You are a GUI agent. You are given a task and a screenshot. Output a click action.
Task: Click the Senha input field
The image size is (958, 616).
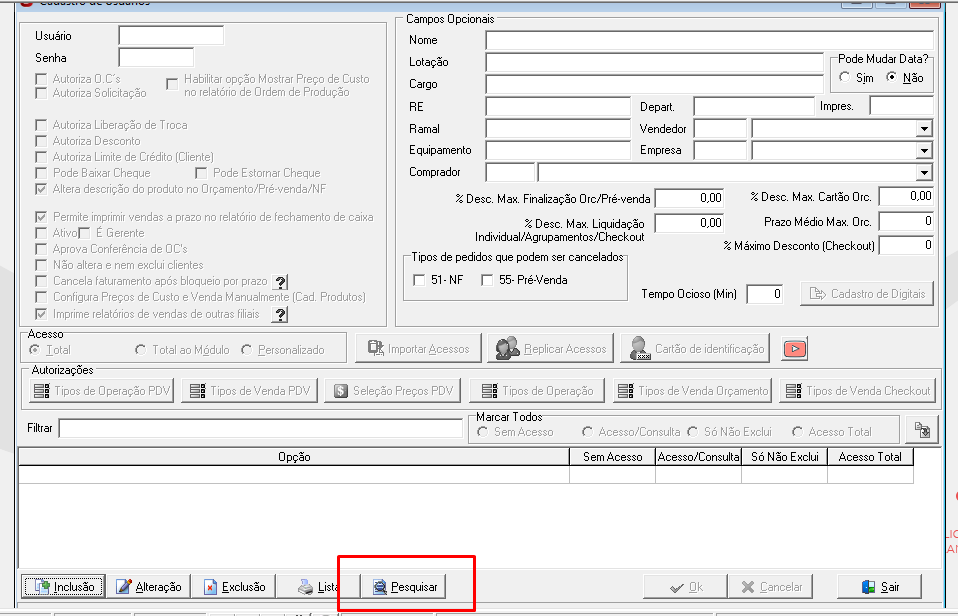[x=156, y=57]
